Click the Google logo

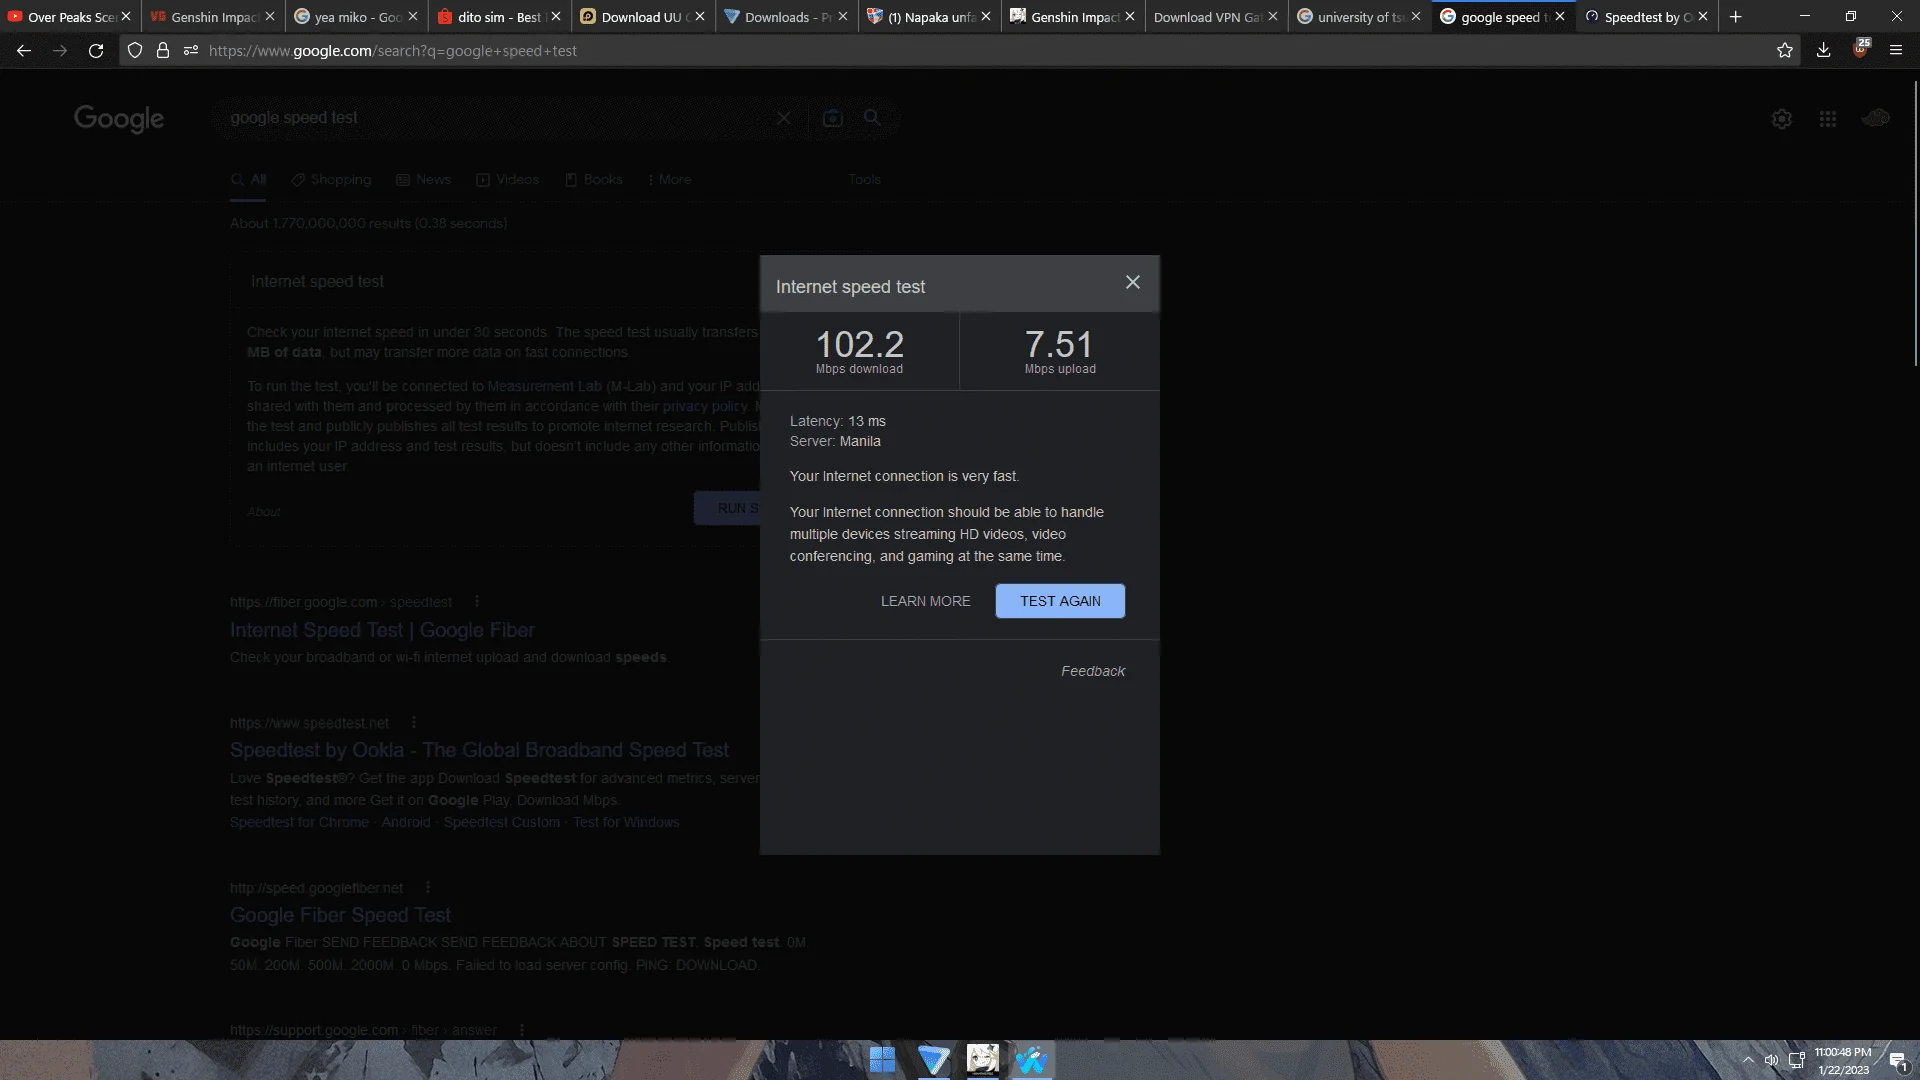click(119, 119)
